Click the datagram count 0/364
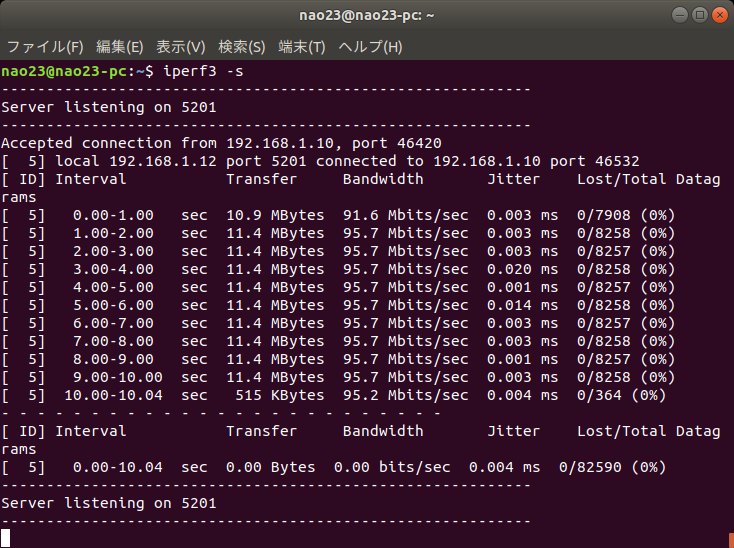This screenshot has height=548, width=734. (x=599, y=395)
